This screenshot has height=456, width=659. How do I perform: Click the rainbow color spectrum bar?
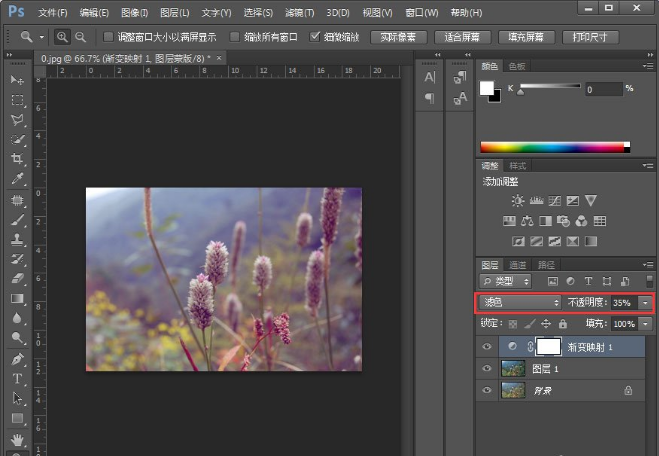tap(555, 147)
